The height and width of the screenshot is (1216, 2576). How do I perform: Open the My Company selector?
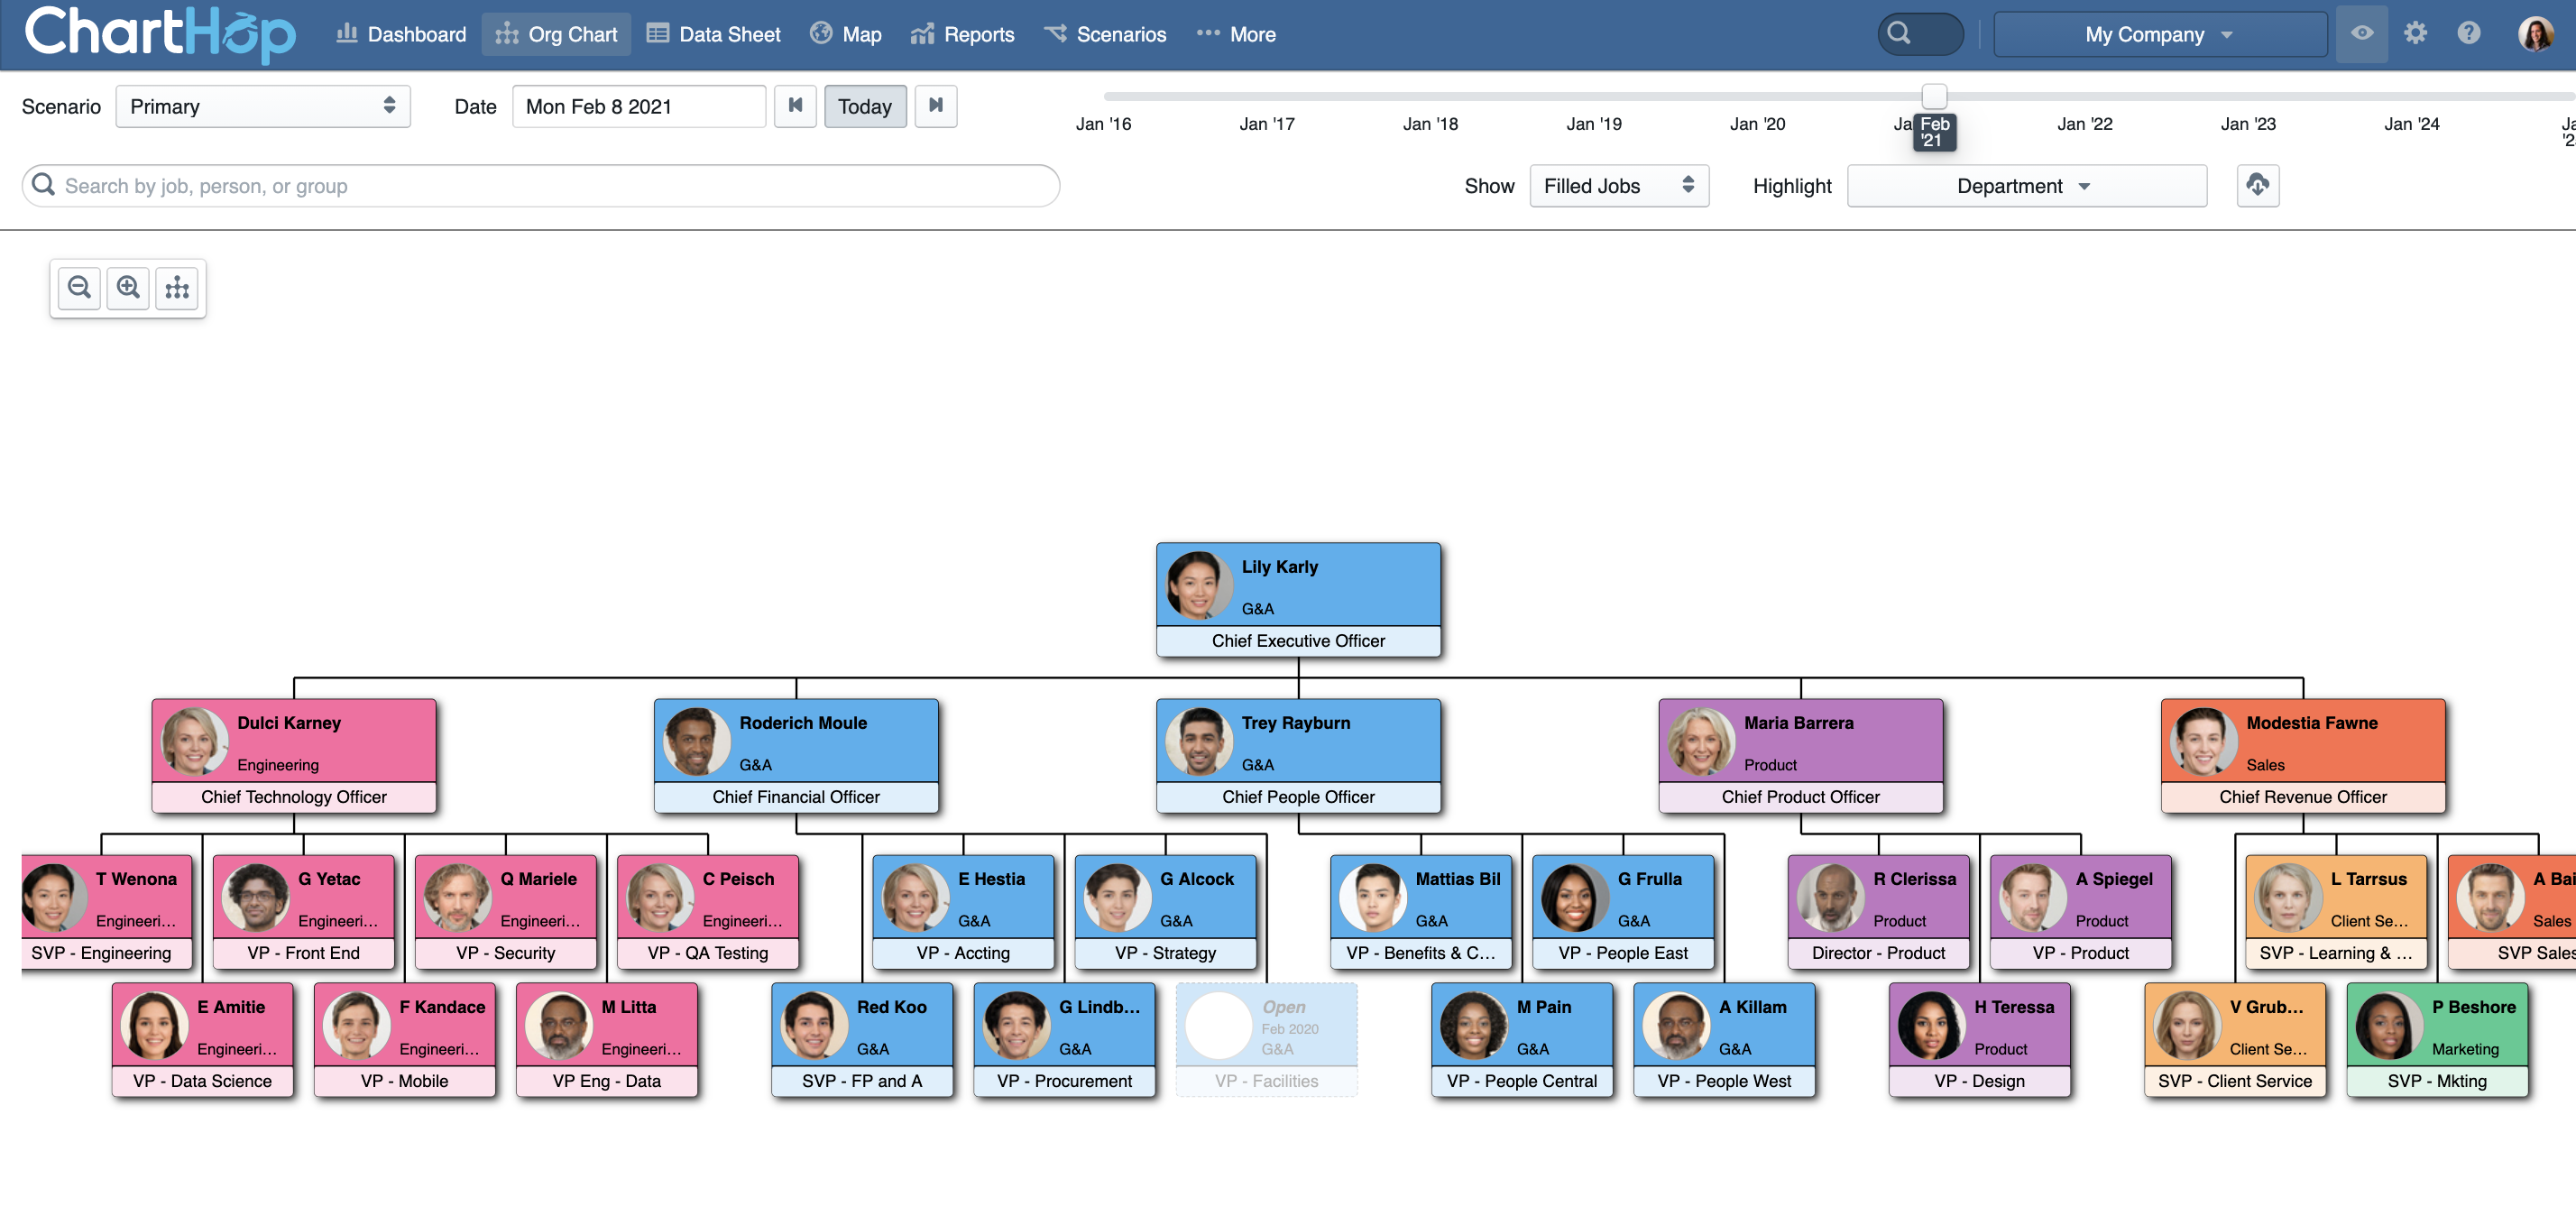2159,33
